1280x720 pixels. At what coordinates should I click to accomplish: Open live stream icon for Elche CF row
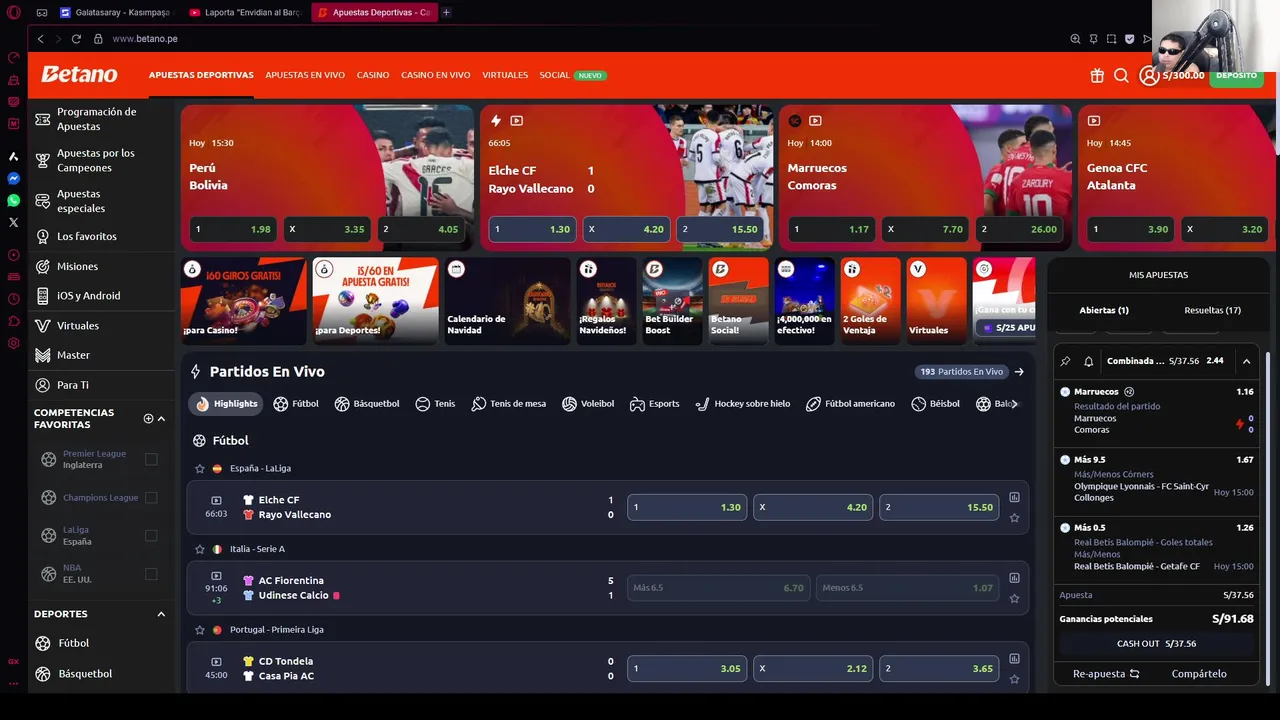216,500
